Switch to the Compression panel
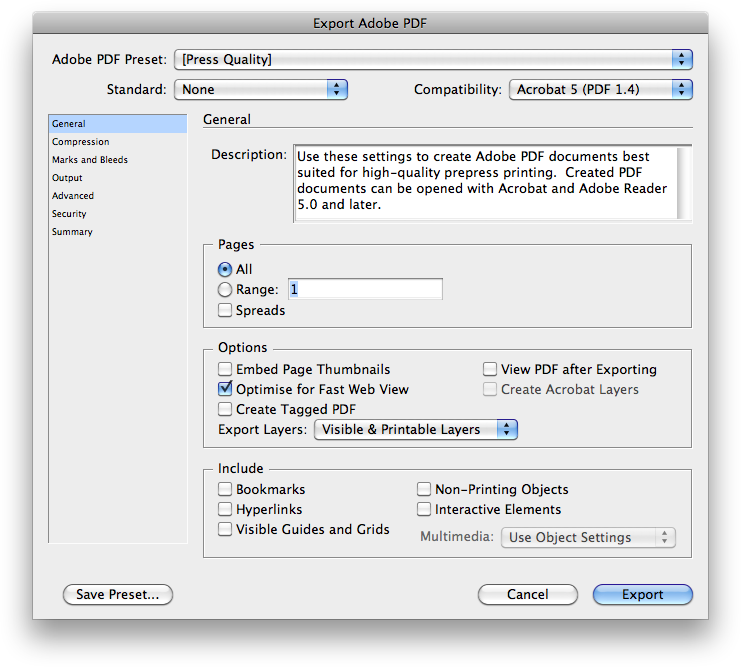This screenshot has height=667, width=741. coord(118,142)
